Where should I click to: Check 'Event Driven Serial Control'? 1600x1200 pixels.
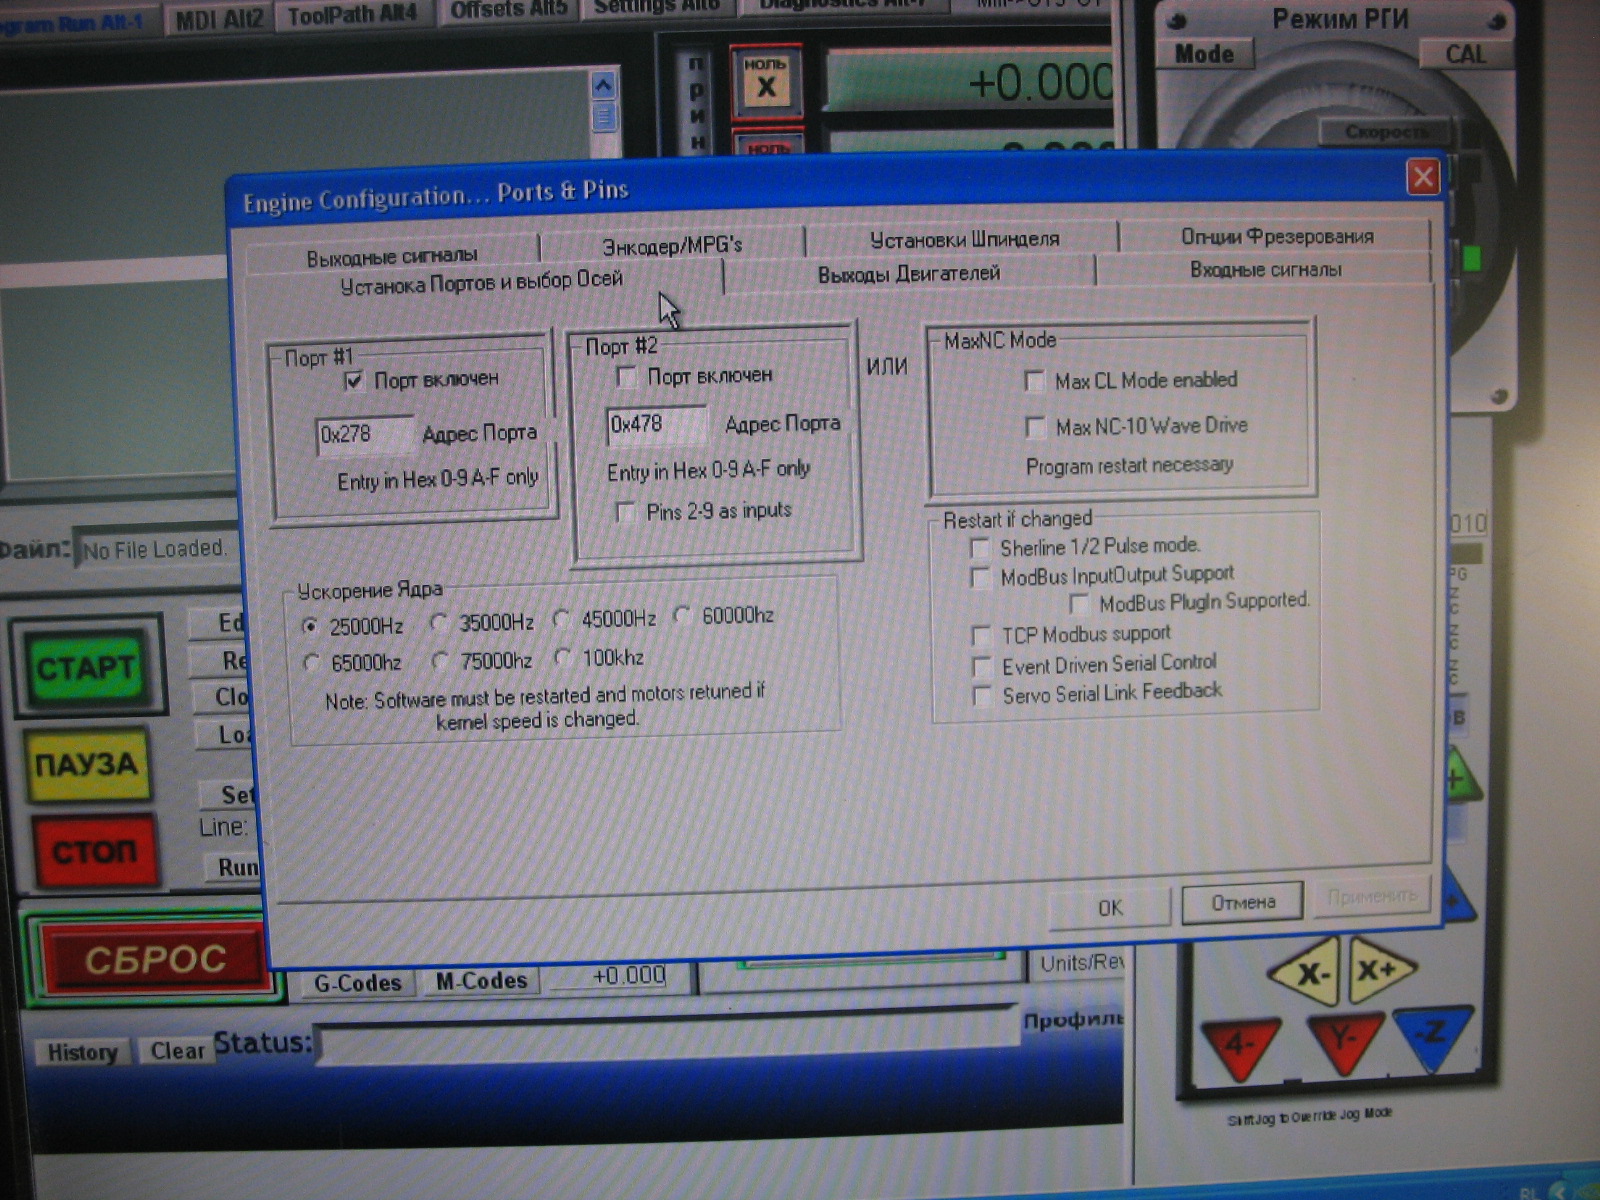click(982, 666)
